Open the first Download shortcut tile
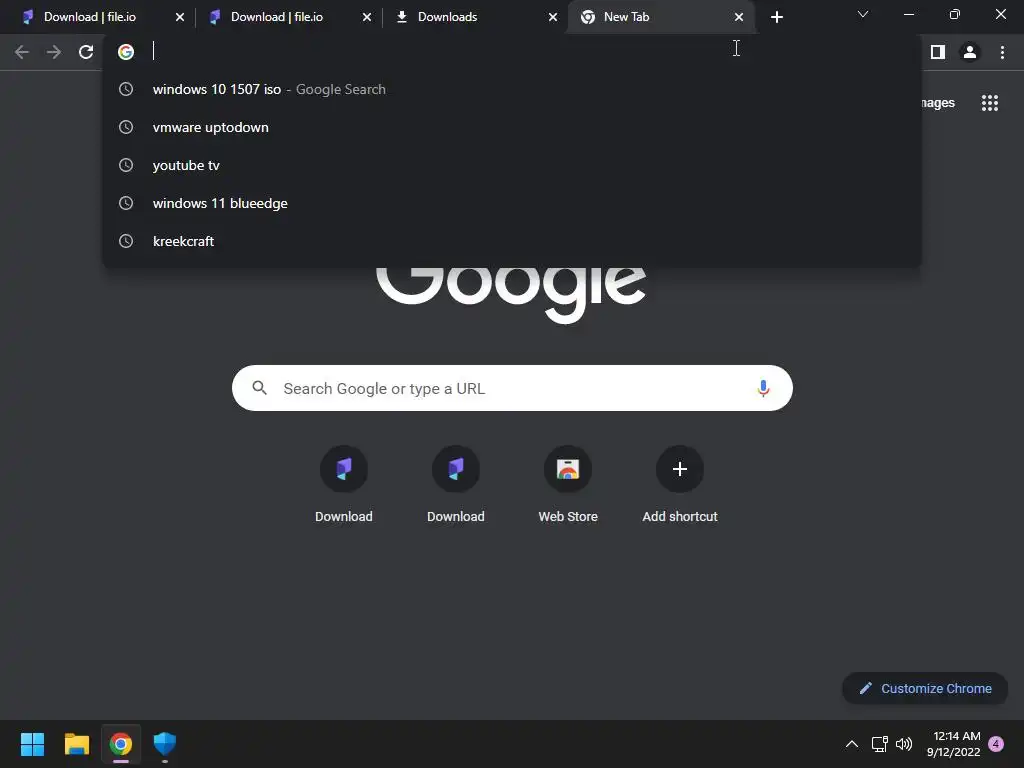The width and height of the screenshot is (1024, 768). 344,484
